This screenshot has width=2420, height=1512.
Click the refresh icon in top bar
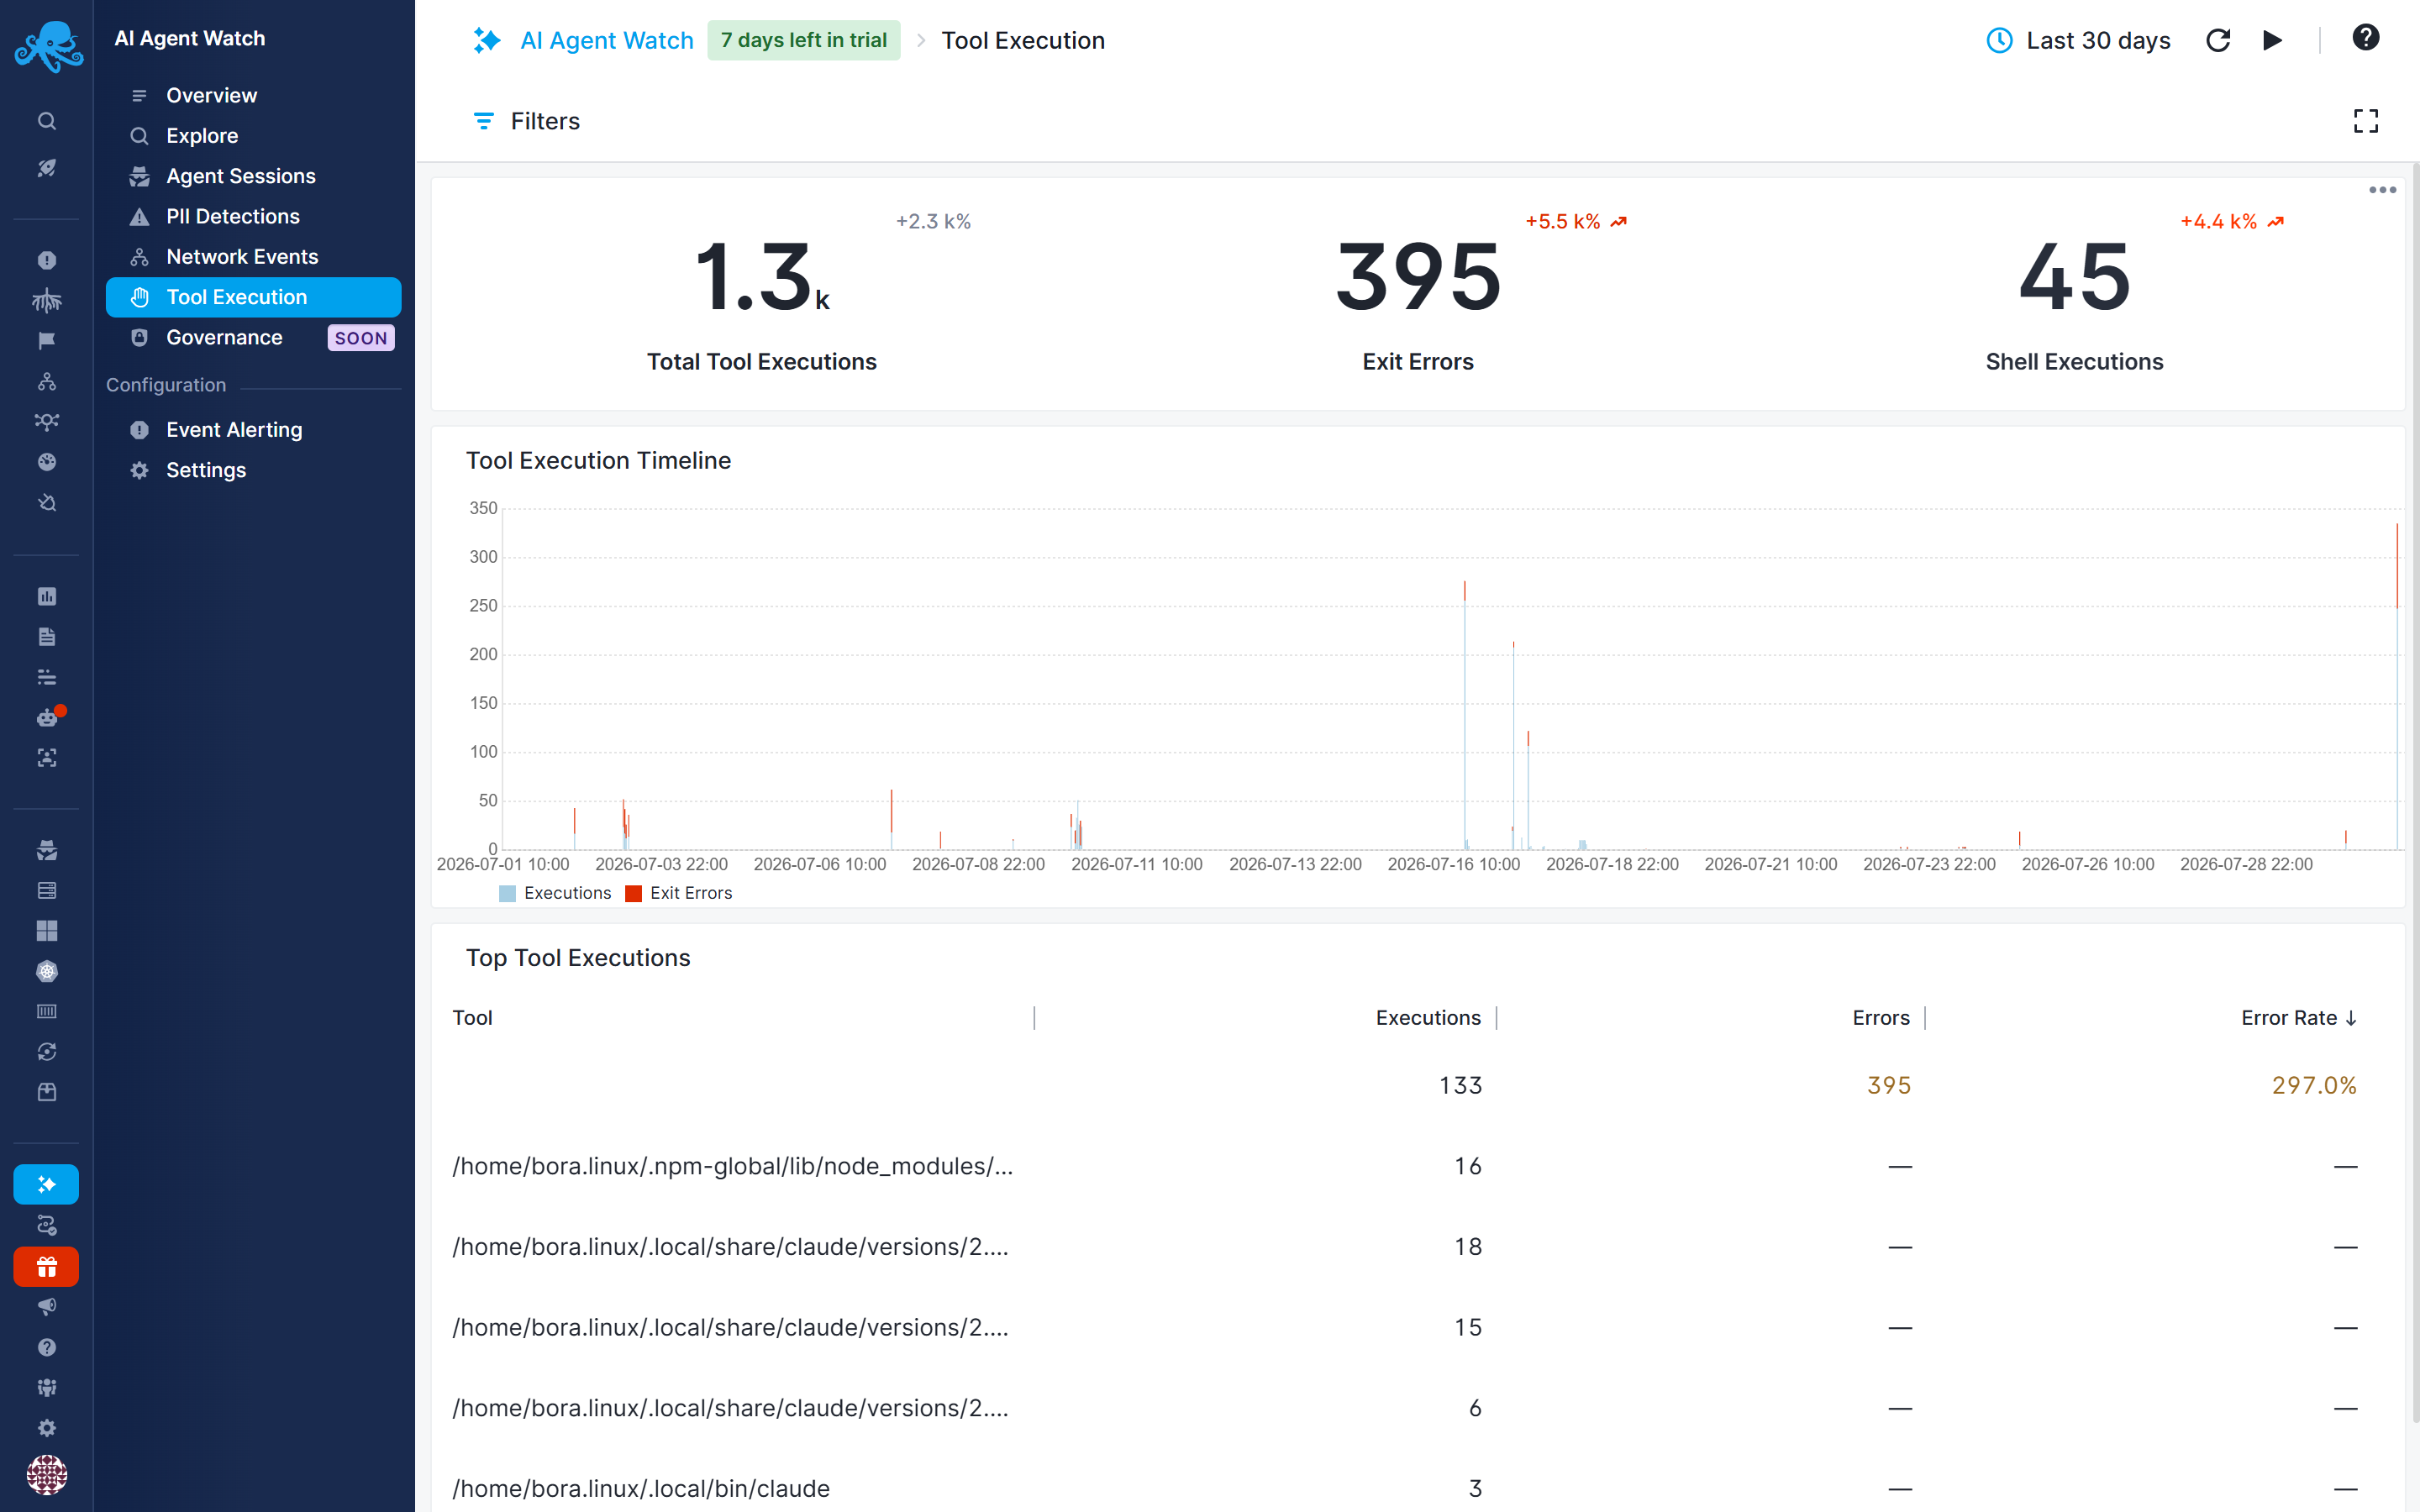point(2218,40)
